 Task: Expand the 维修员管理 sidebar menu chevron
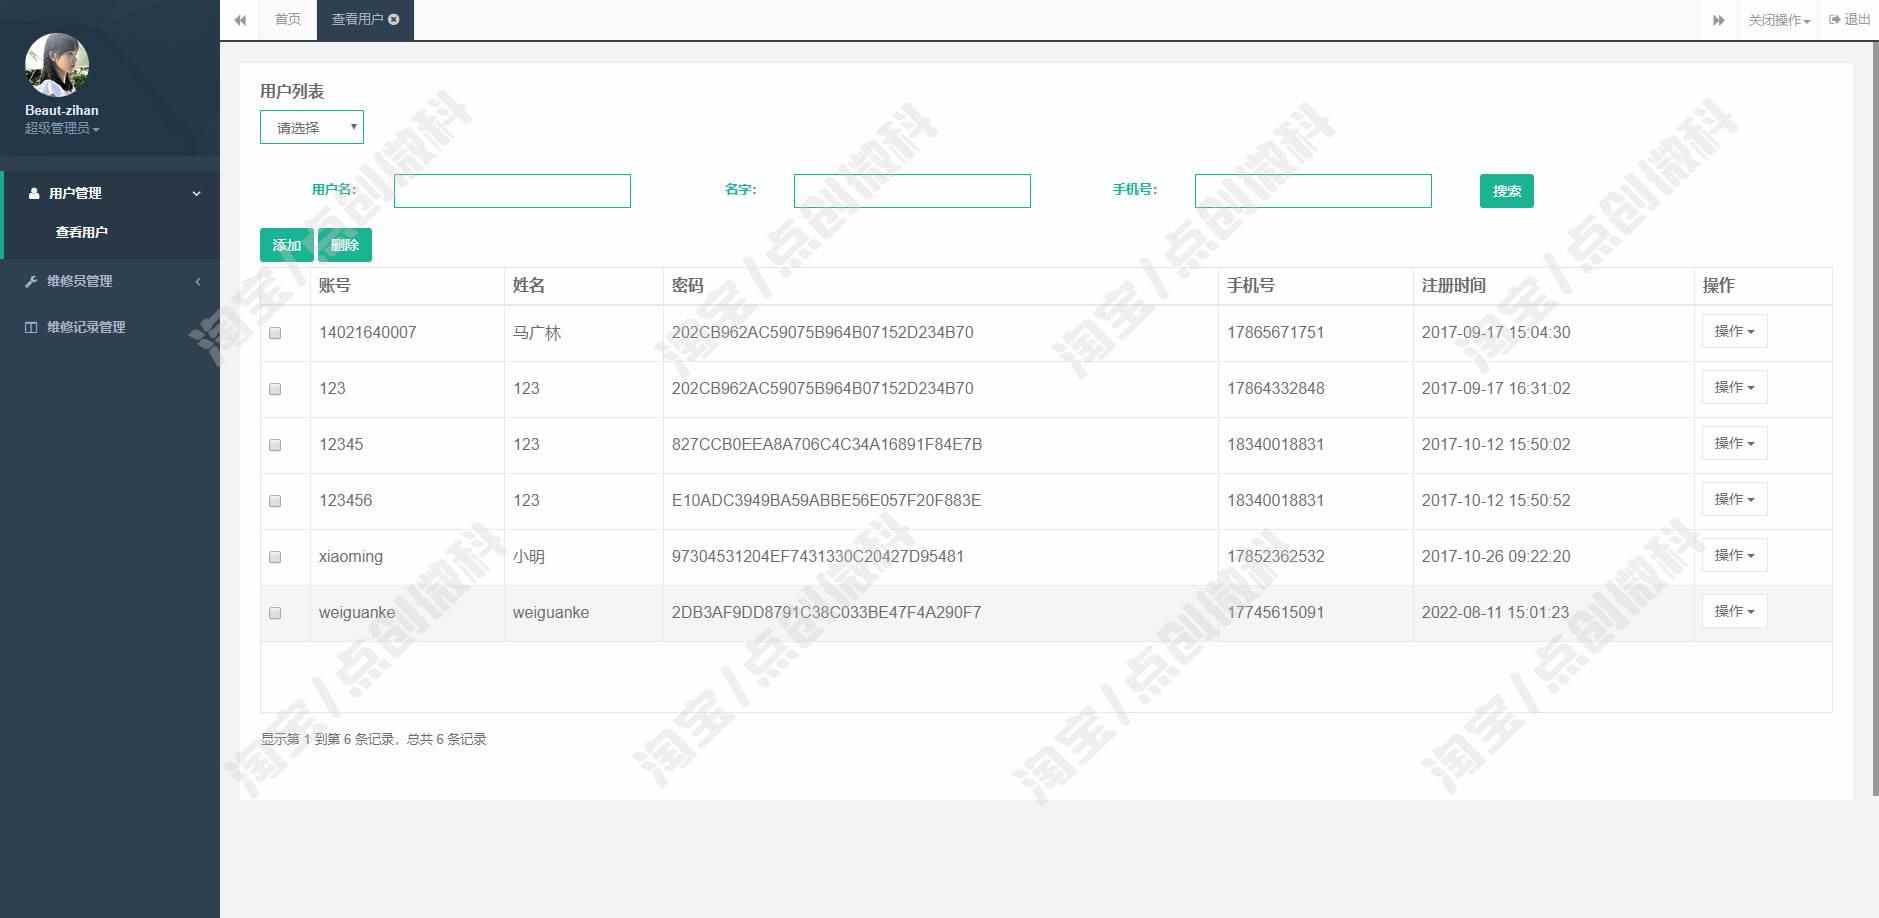tap(197, 281)
